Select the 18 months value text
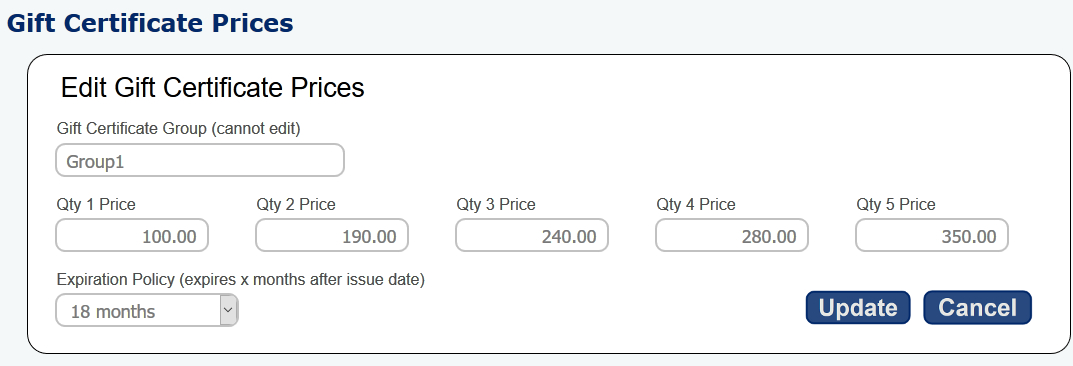Image resolution: width=1073 pixels, height=366 pixels. pos(113,312)
